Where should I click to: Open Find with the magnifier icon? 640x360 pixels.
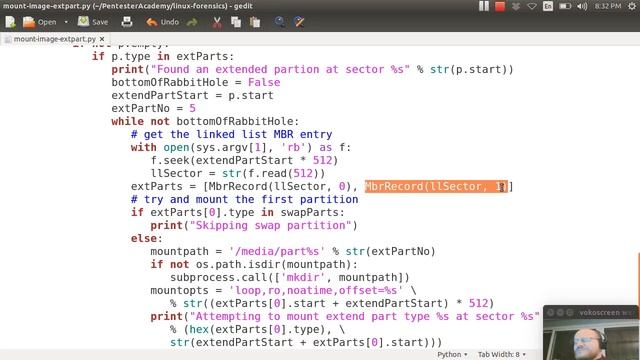point(280,22)
